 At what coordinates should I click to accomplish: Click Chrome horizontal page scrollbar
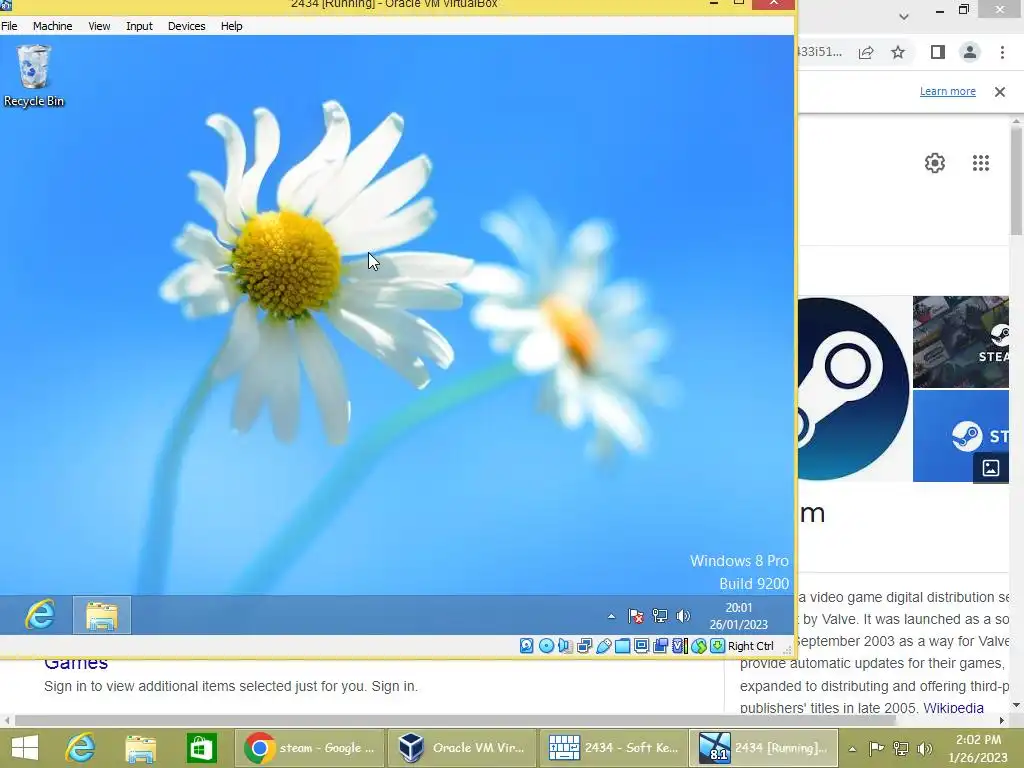(x=455, y=720)
